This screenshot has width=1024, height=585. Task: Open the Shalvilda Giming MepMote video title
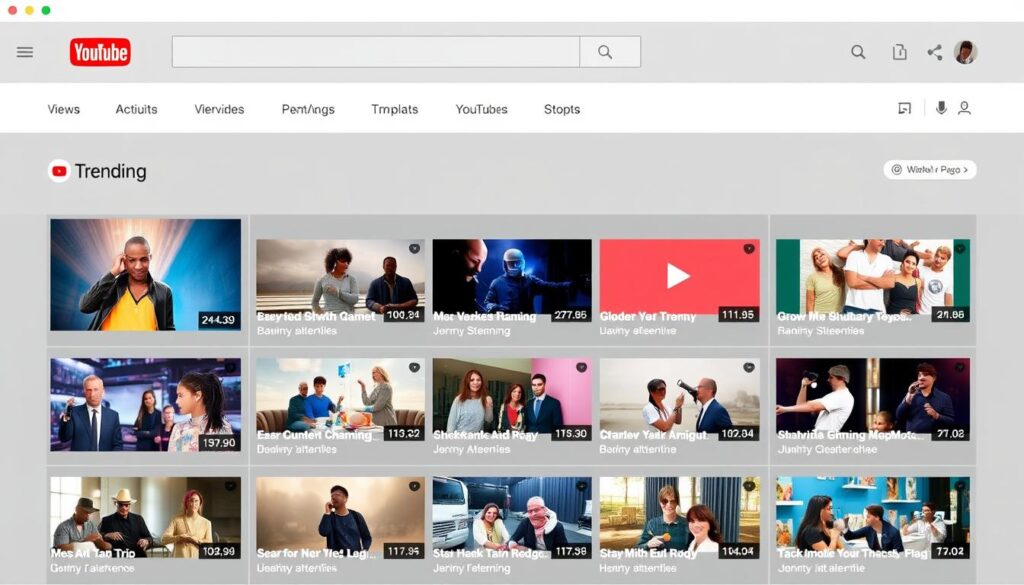[x=850, y=435]
